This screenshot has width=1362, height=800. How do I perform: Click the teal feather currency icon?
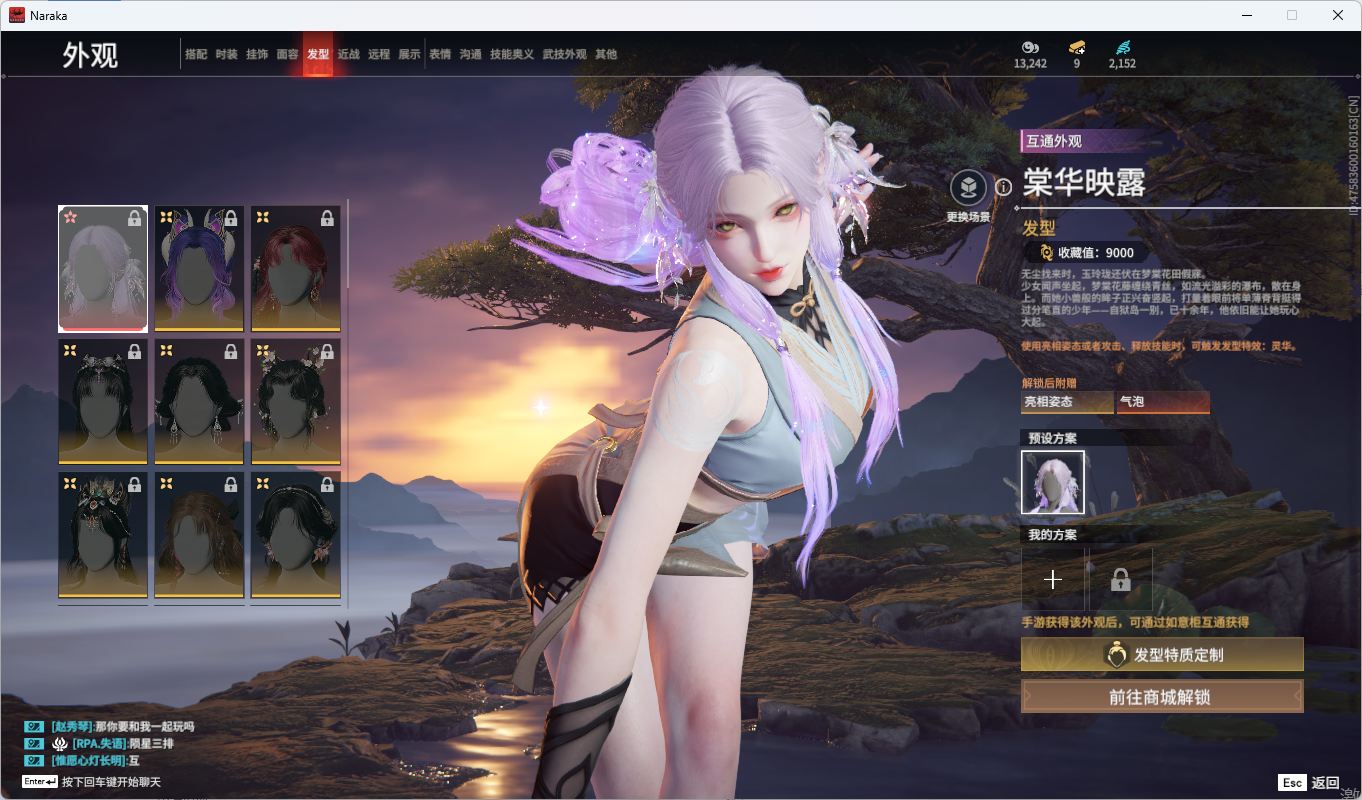coord(1122,47)
